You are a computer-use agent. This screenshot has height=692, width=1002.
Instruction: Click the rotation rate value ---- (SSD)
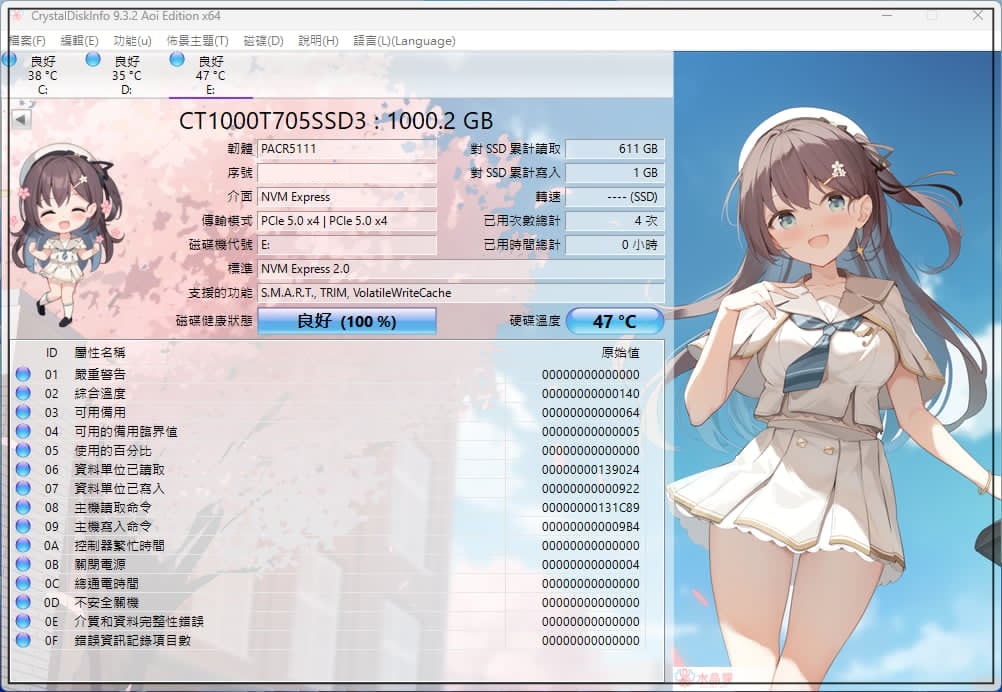(615, 197)
